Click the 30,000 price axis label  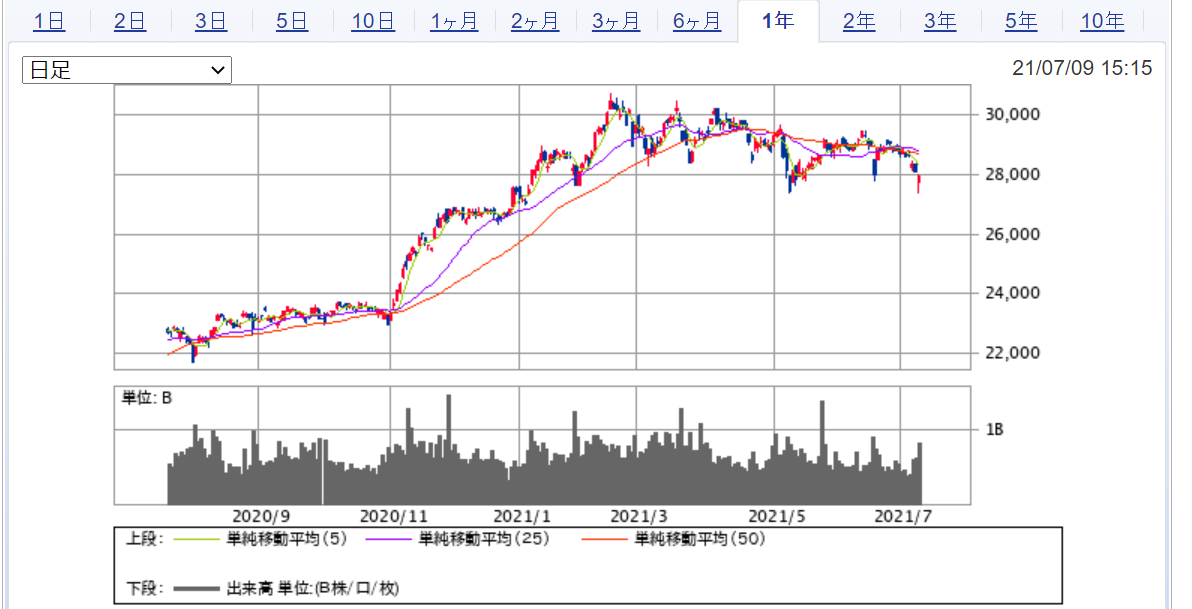coord(1013,115)
